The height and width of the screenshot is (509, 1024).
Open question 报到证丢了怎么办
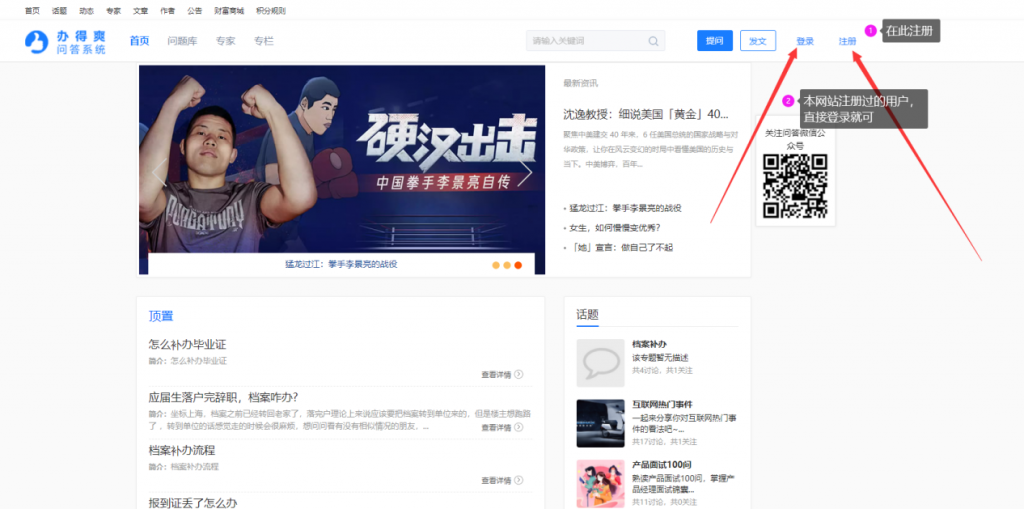pyautogui.click(x=193, y=502)
